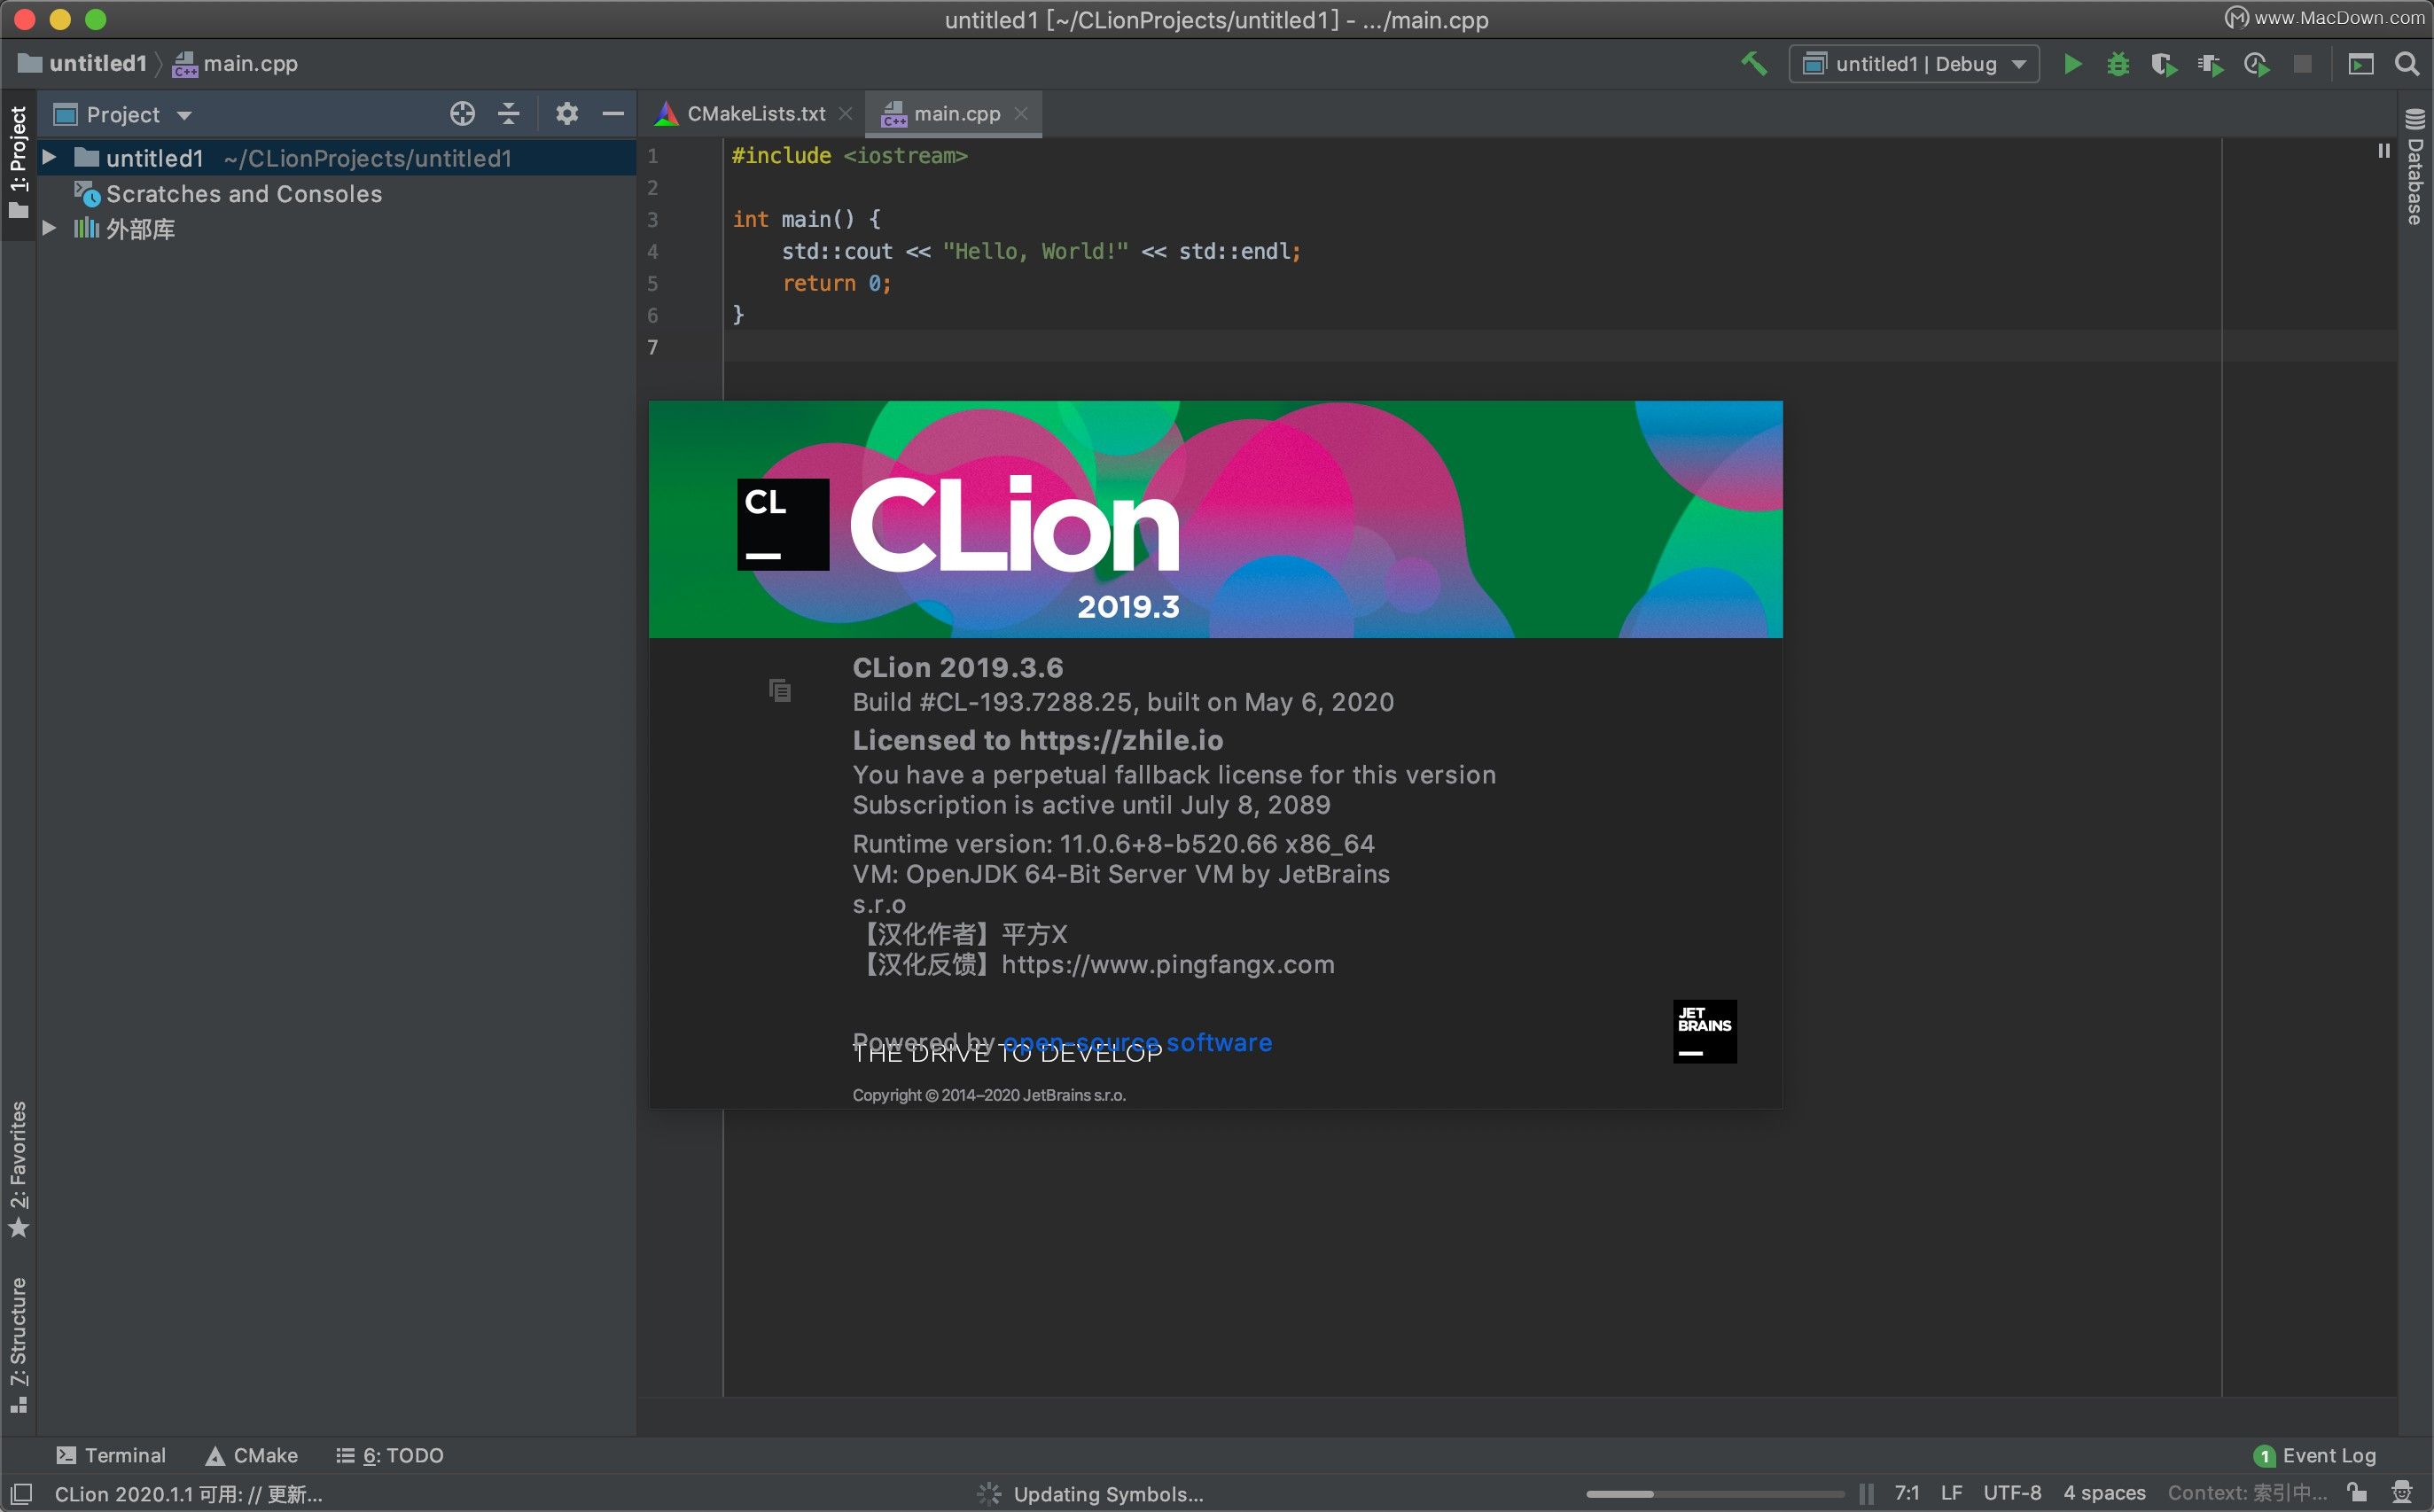This screenshot has height=1512, width=2434.
Task: Copy About info via copy icon
Action: point(780,690)
